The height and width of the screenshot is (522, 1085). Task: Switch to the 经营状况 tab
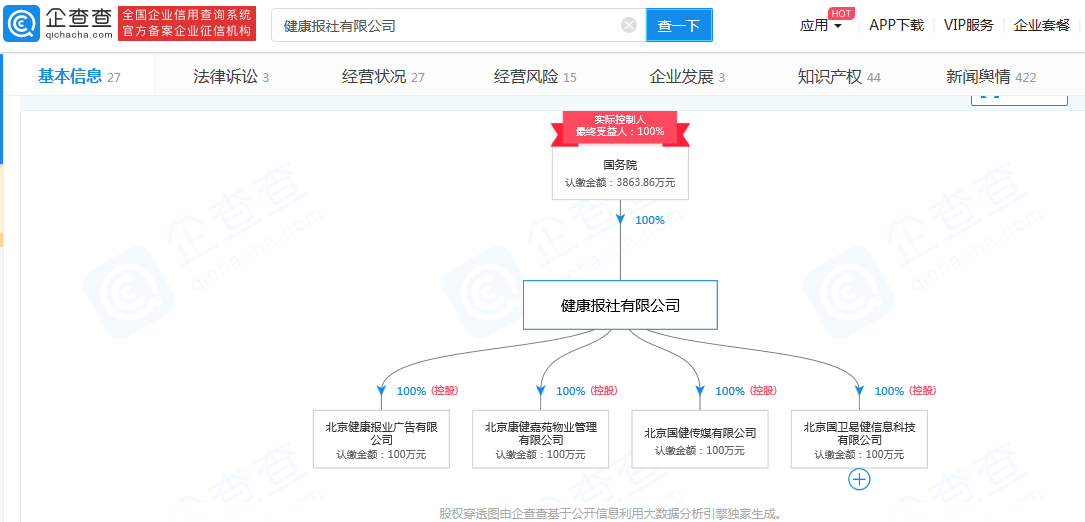pos(383,77)
